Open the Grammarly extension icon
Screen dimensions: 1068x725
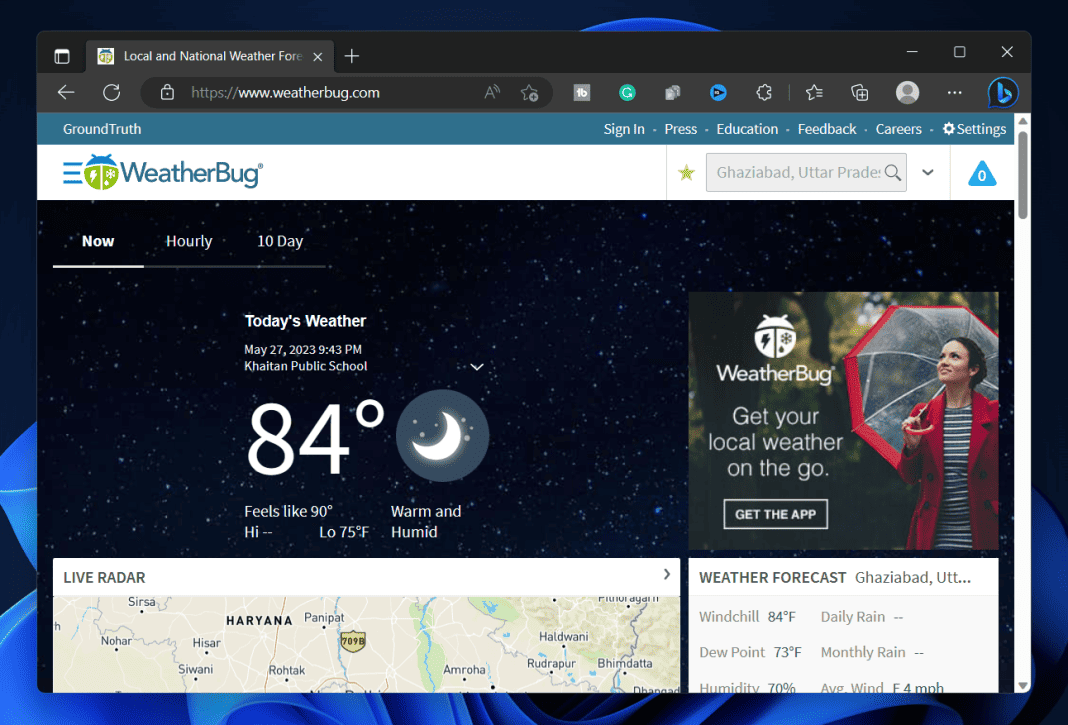tap(627, 92)
